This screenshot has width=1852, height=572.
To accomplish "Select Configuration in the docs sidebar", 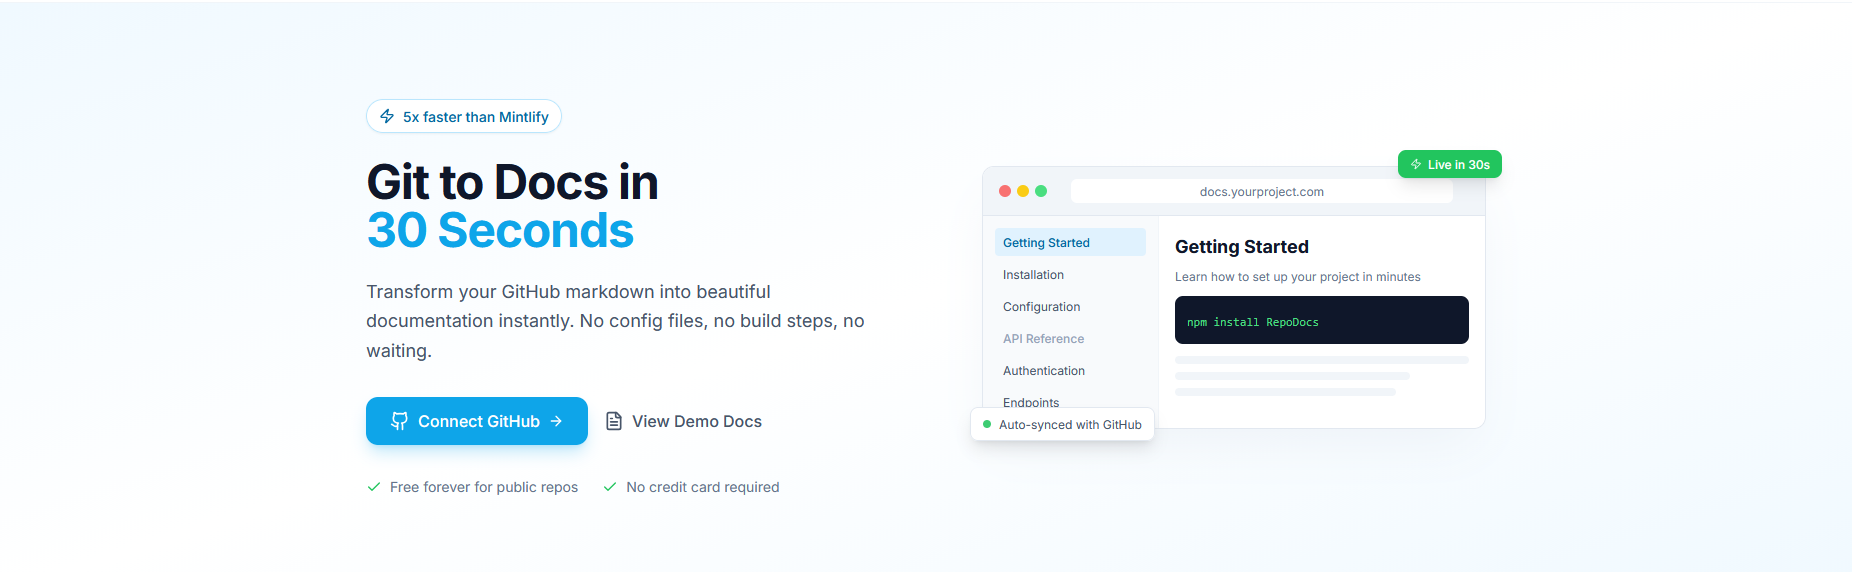I will point(1070,306).
